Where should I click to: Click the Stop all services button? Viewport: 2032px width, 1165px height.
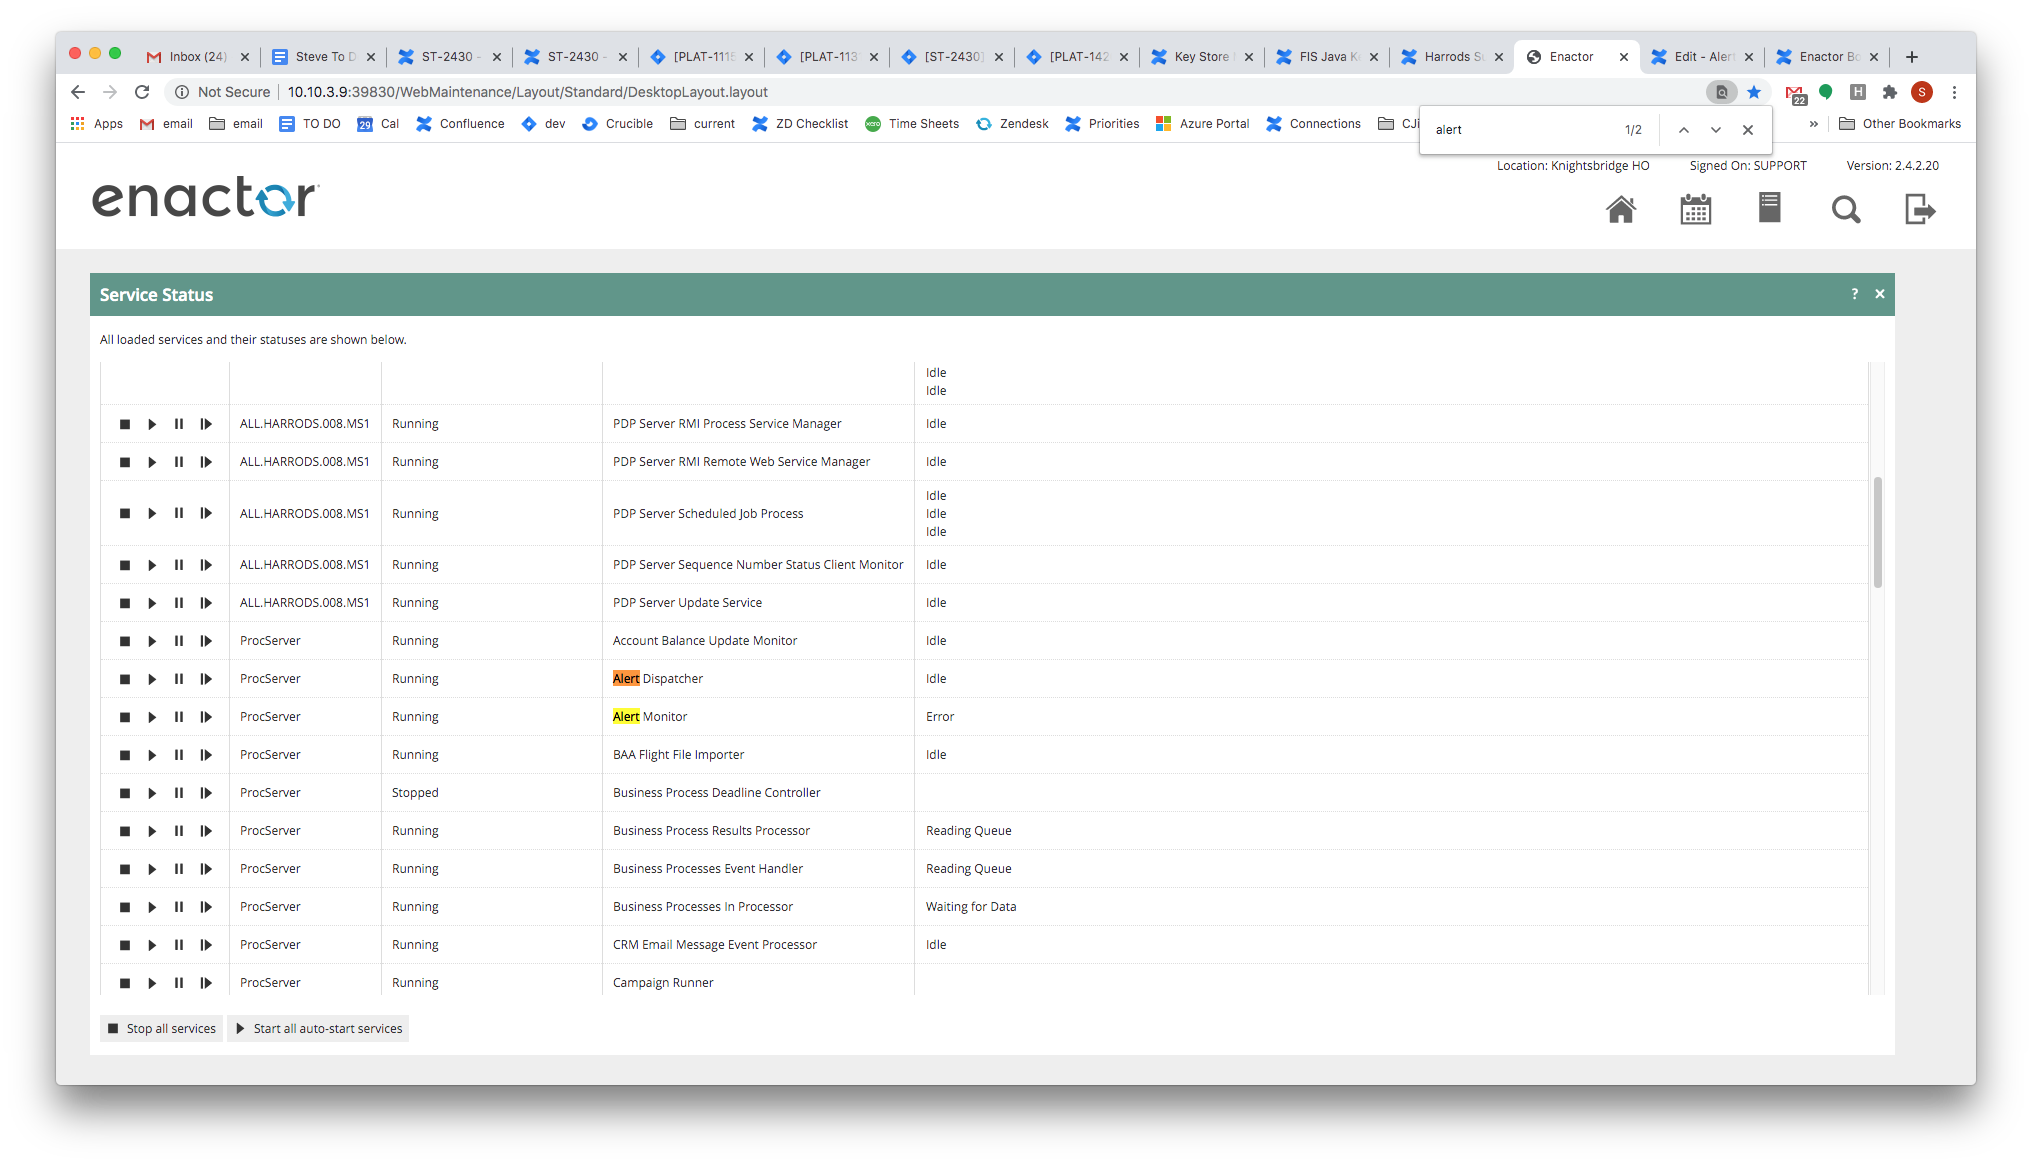pos(161,1028)
